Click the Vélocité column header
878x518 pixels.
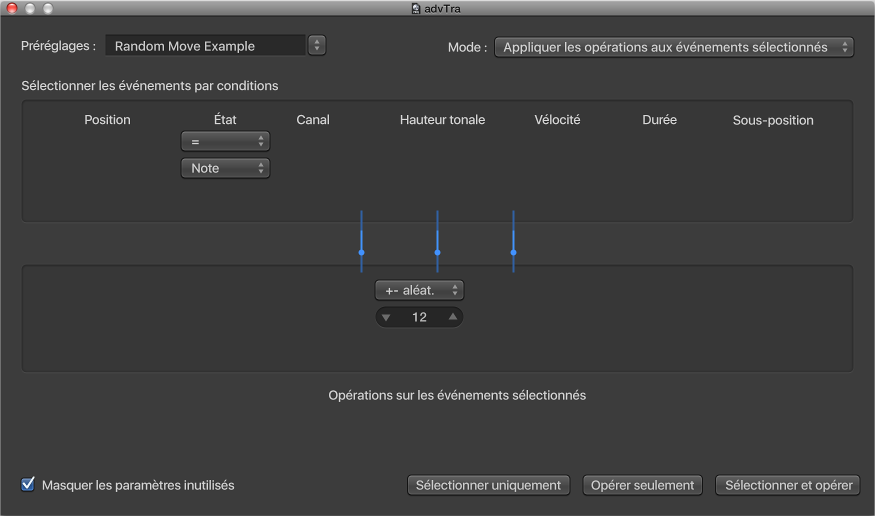pos(558,120)
